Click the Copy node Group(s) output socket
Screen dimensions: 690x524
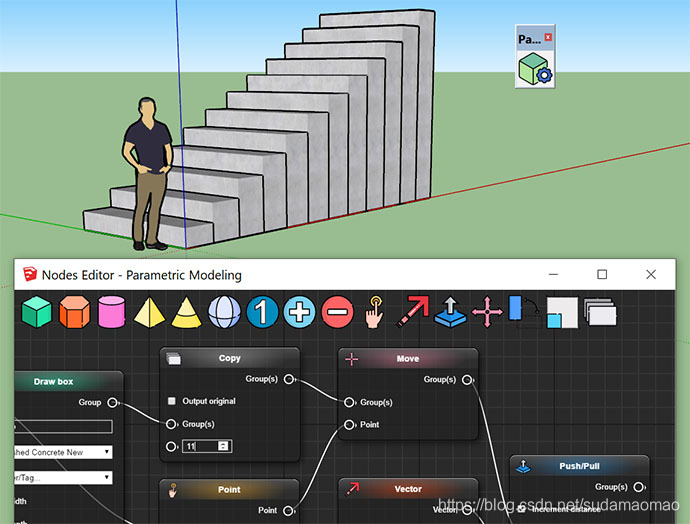coord(289,379)
